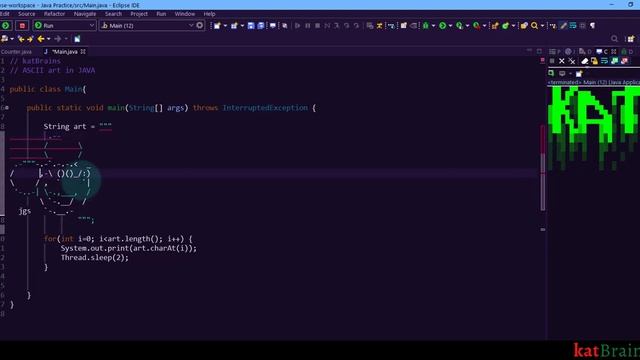Click the yellow Back navigation arrow
640x360 pixels.
pyautogui.click(x=40, y=39)
